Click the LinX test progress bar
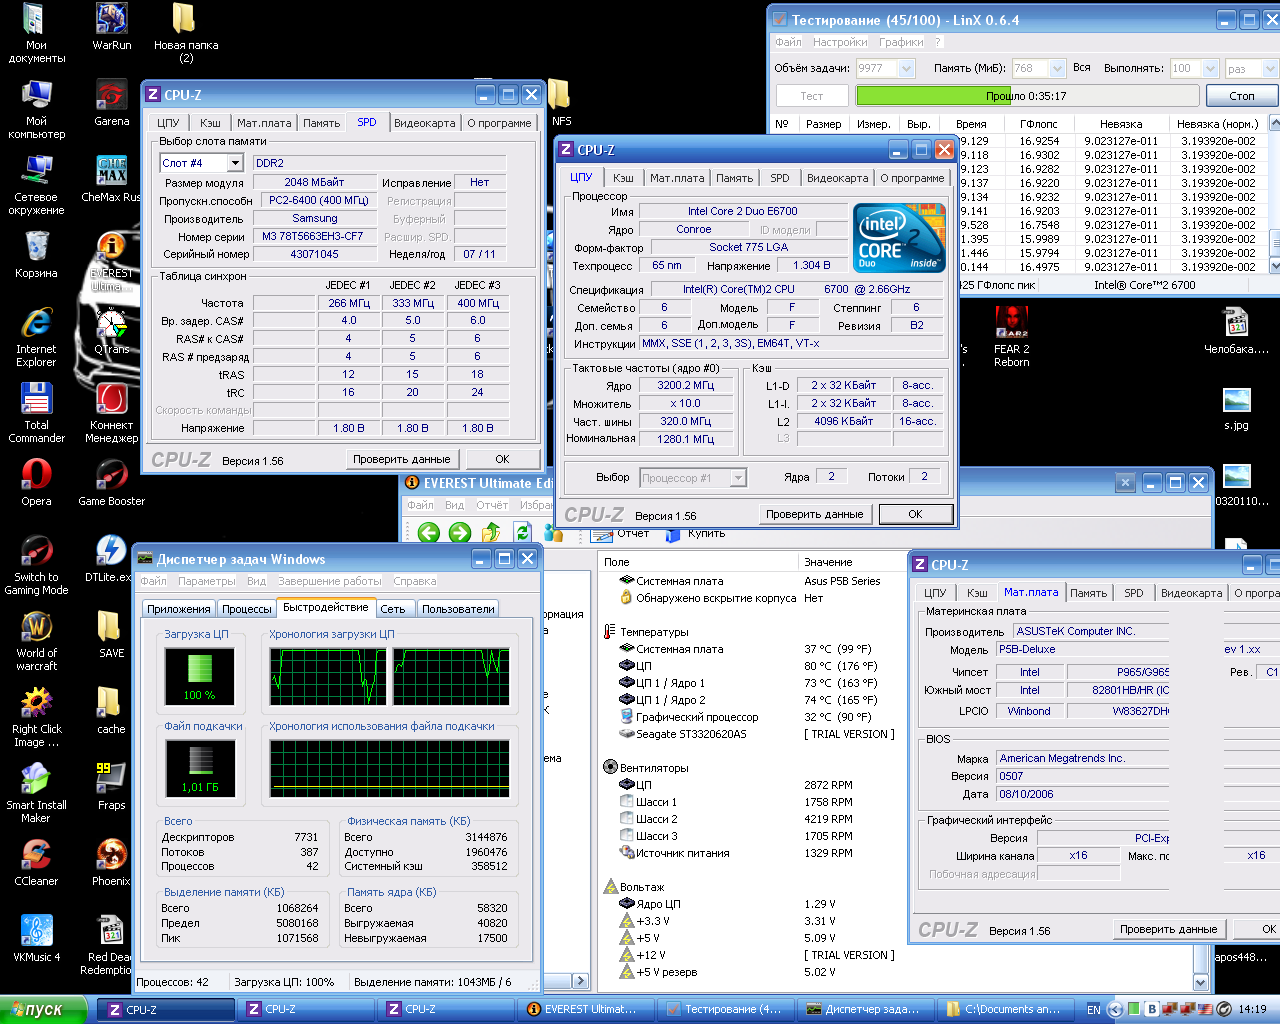 coord(1028,96)
